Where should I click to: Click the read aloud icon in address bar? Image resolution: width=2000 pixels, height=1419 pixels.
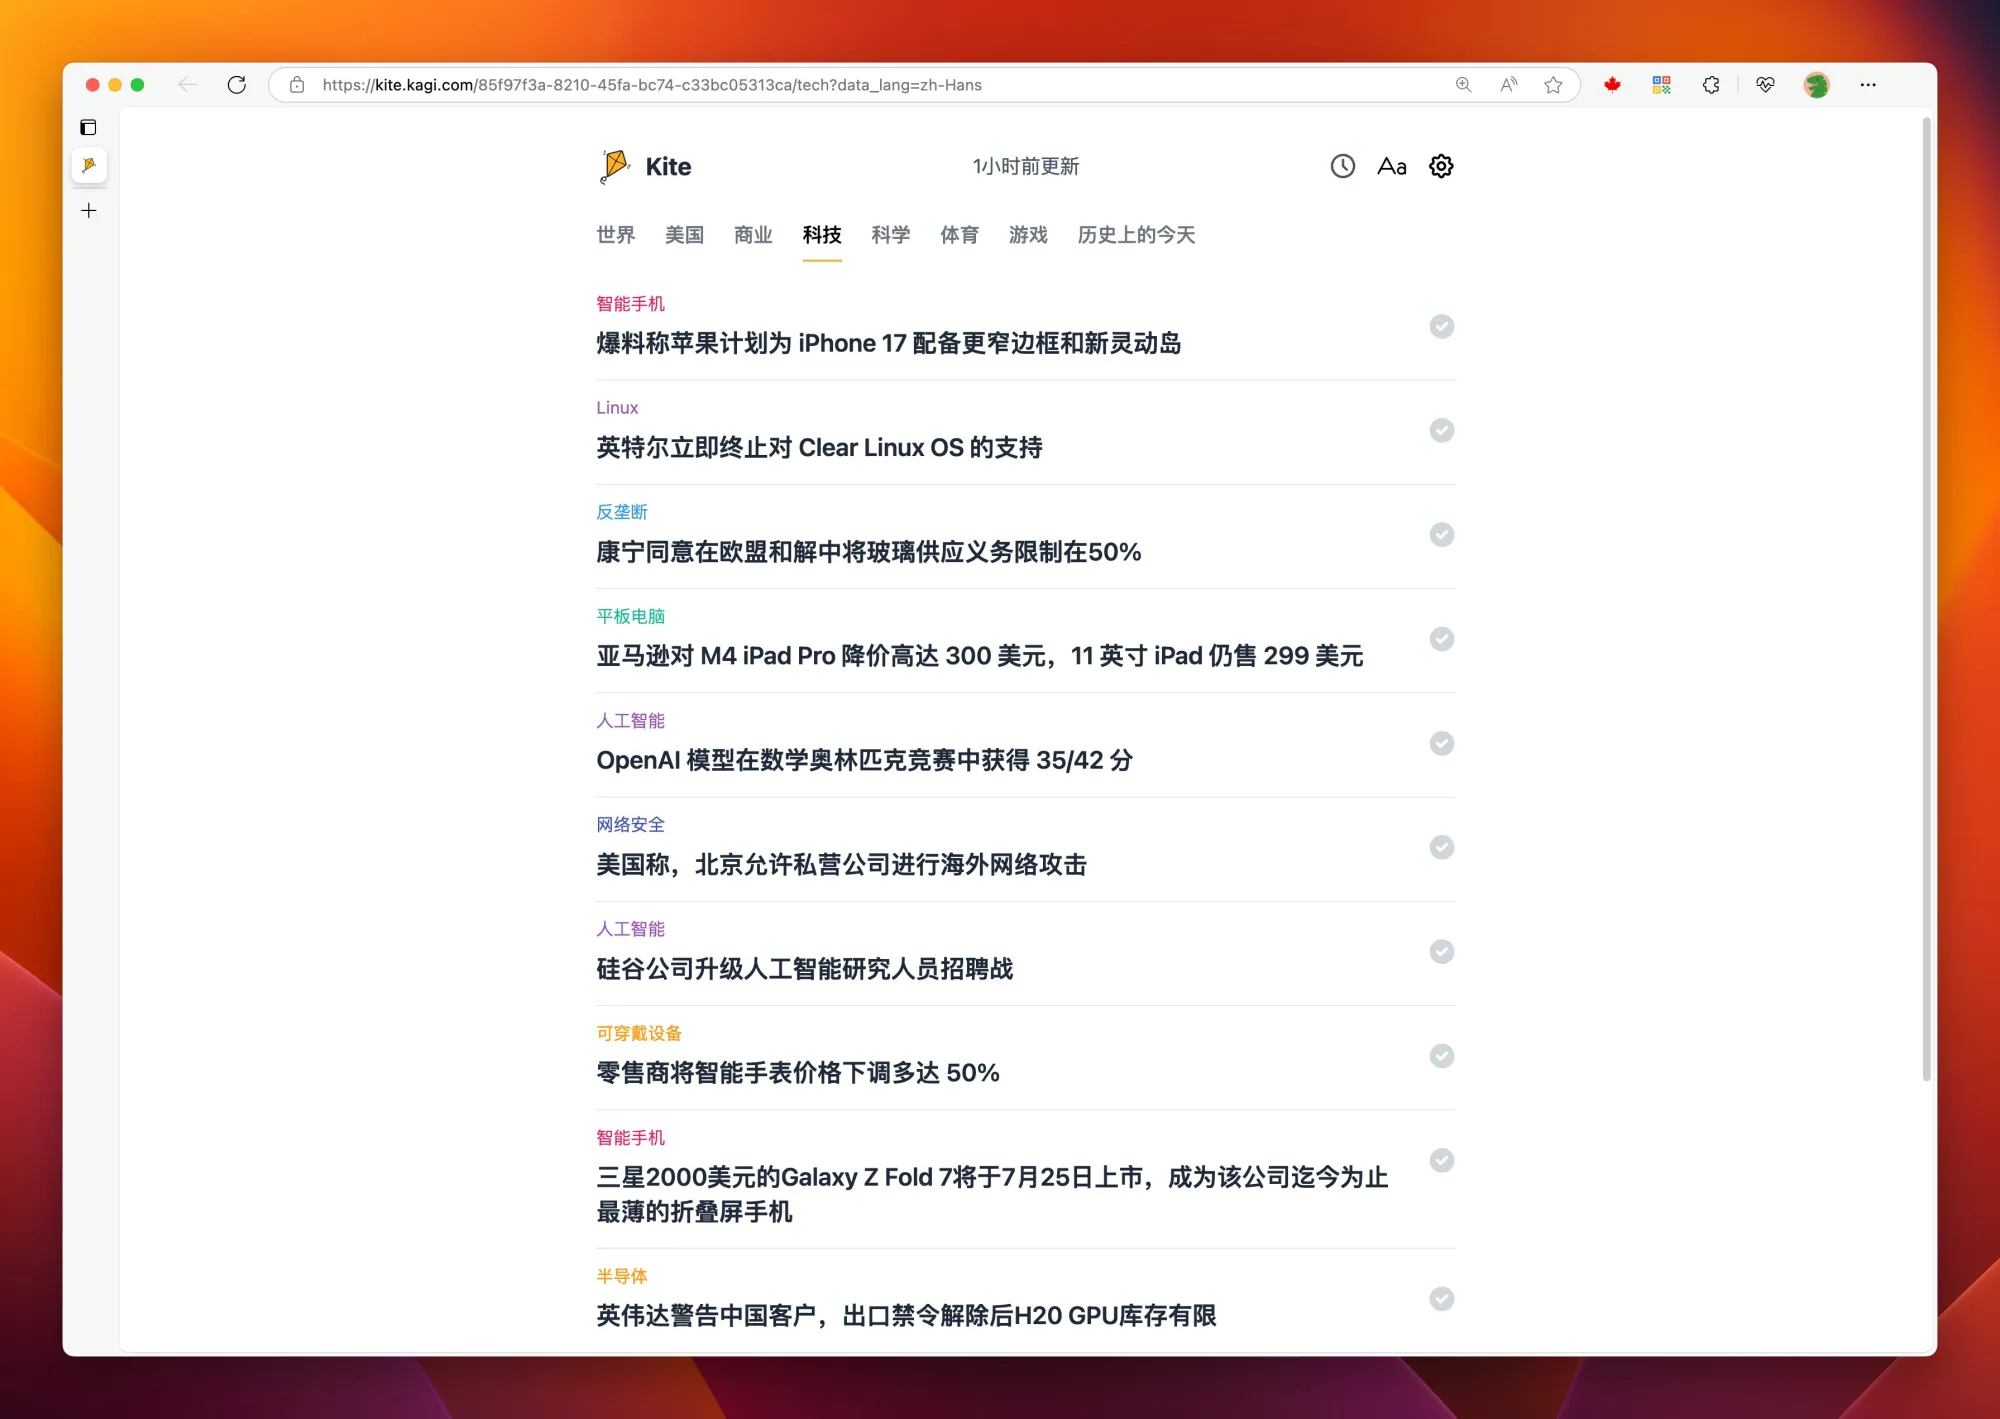[x=1509, y=85]
